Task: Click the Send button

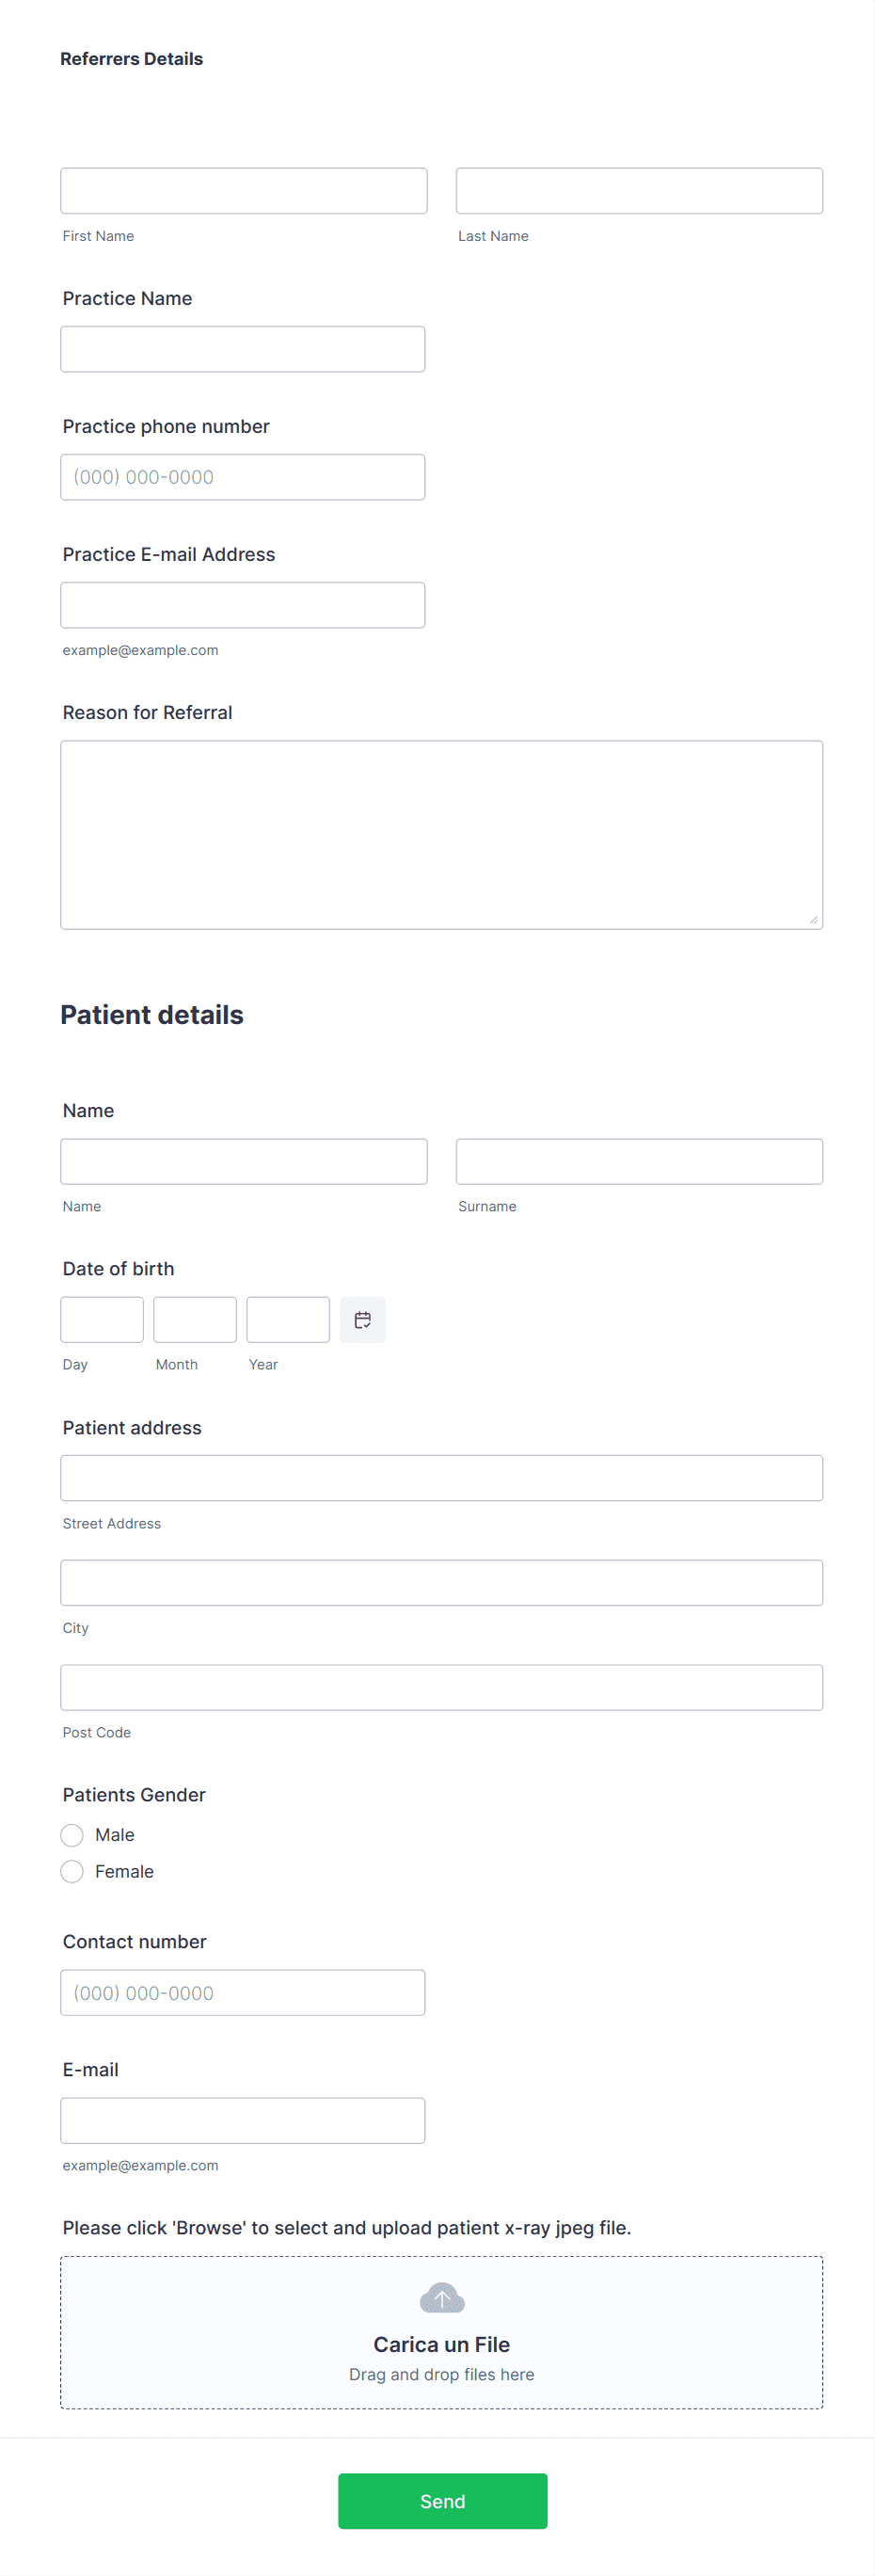Action: (441, 2500)
